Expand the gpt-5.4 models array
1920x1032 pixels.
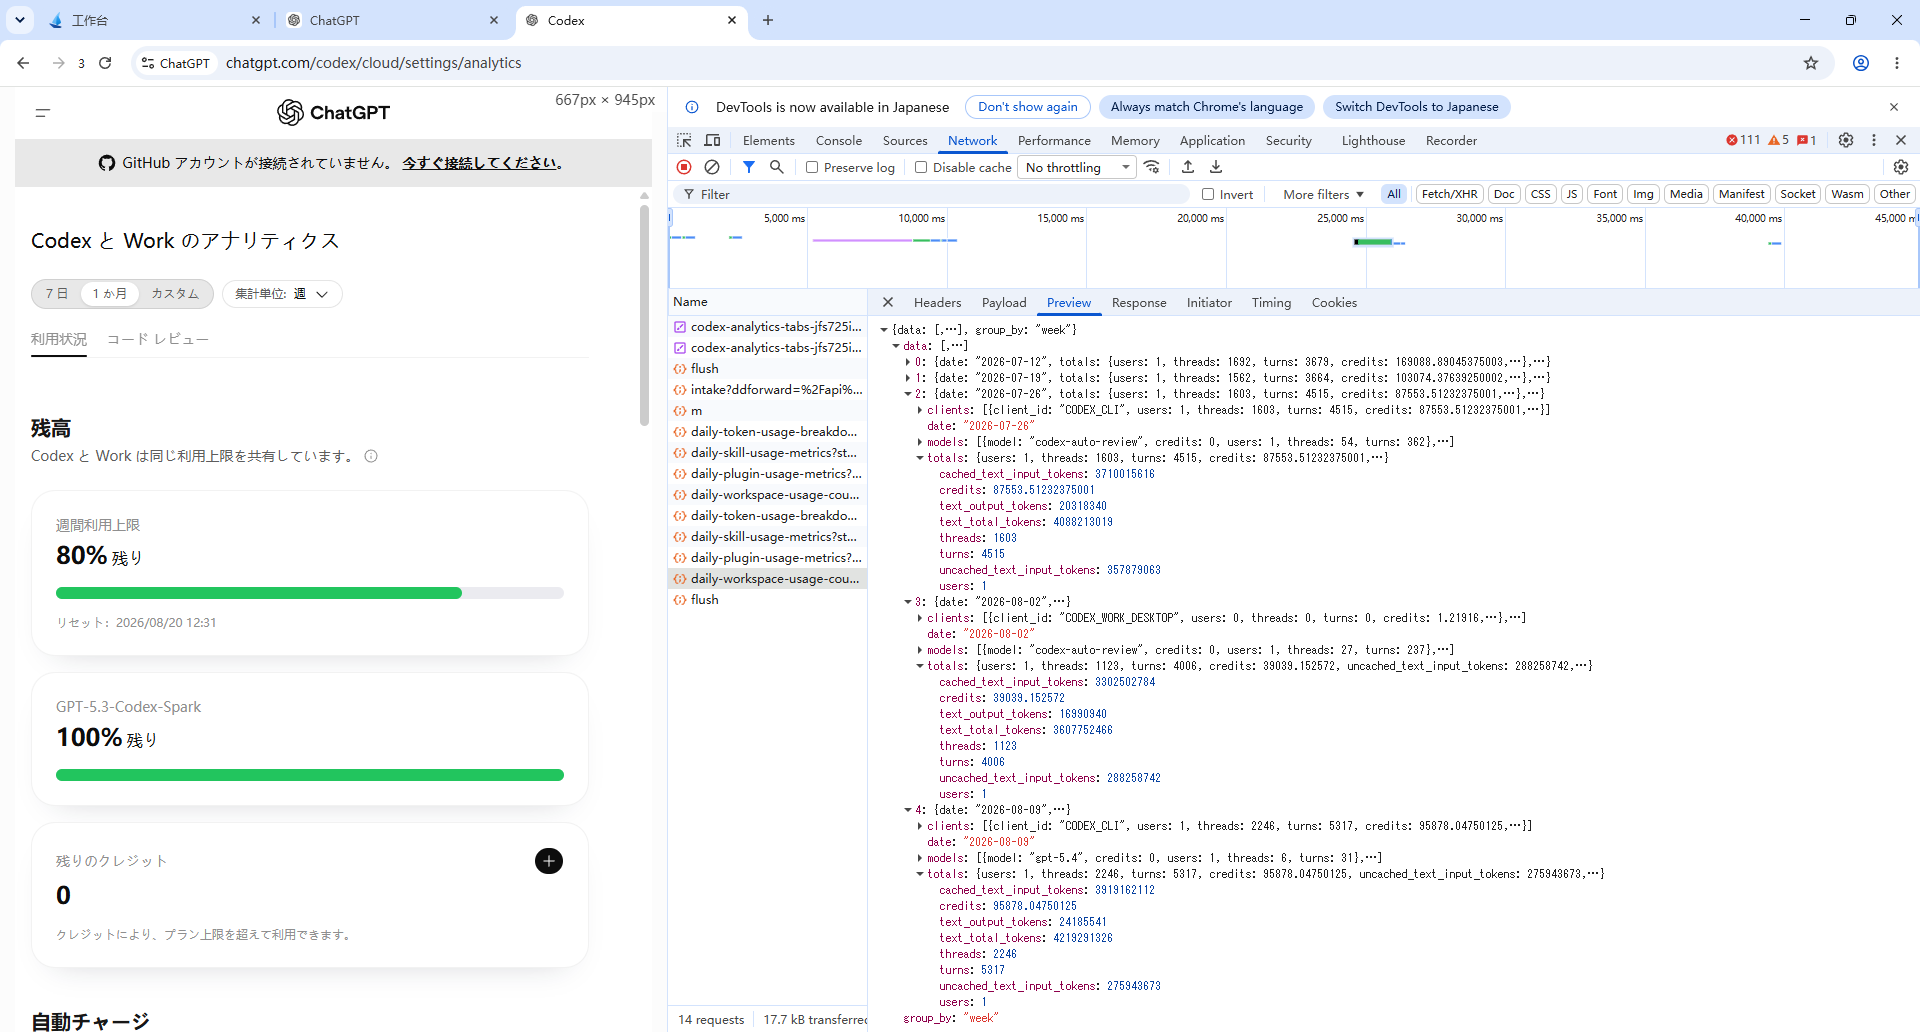point(920,858)
